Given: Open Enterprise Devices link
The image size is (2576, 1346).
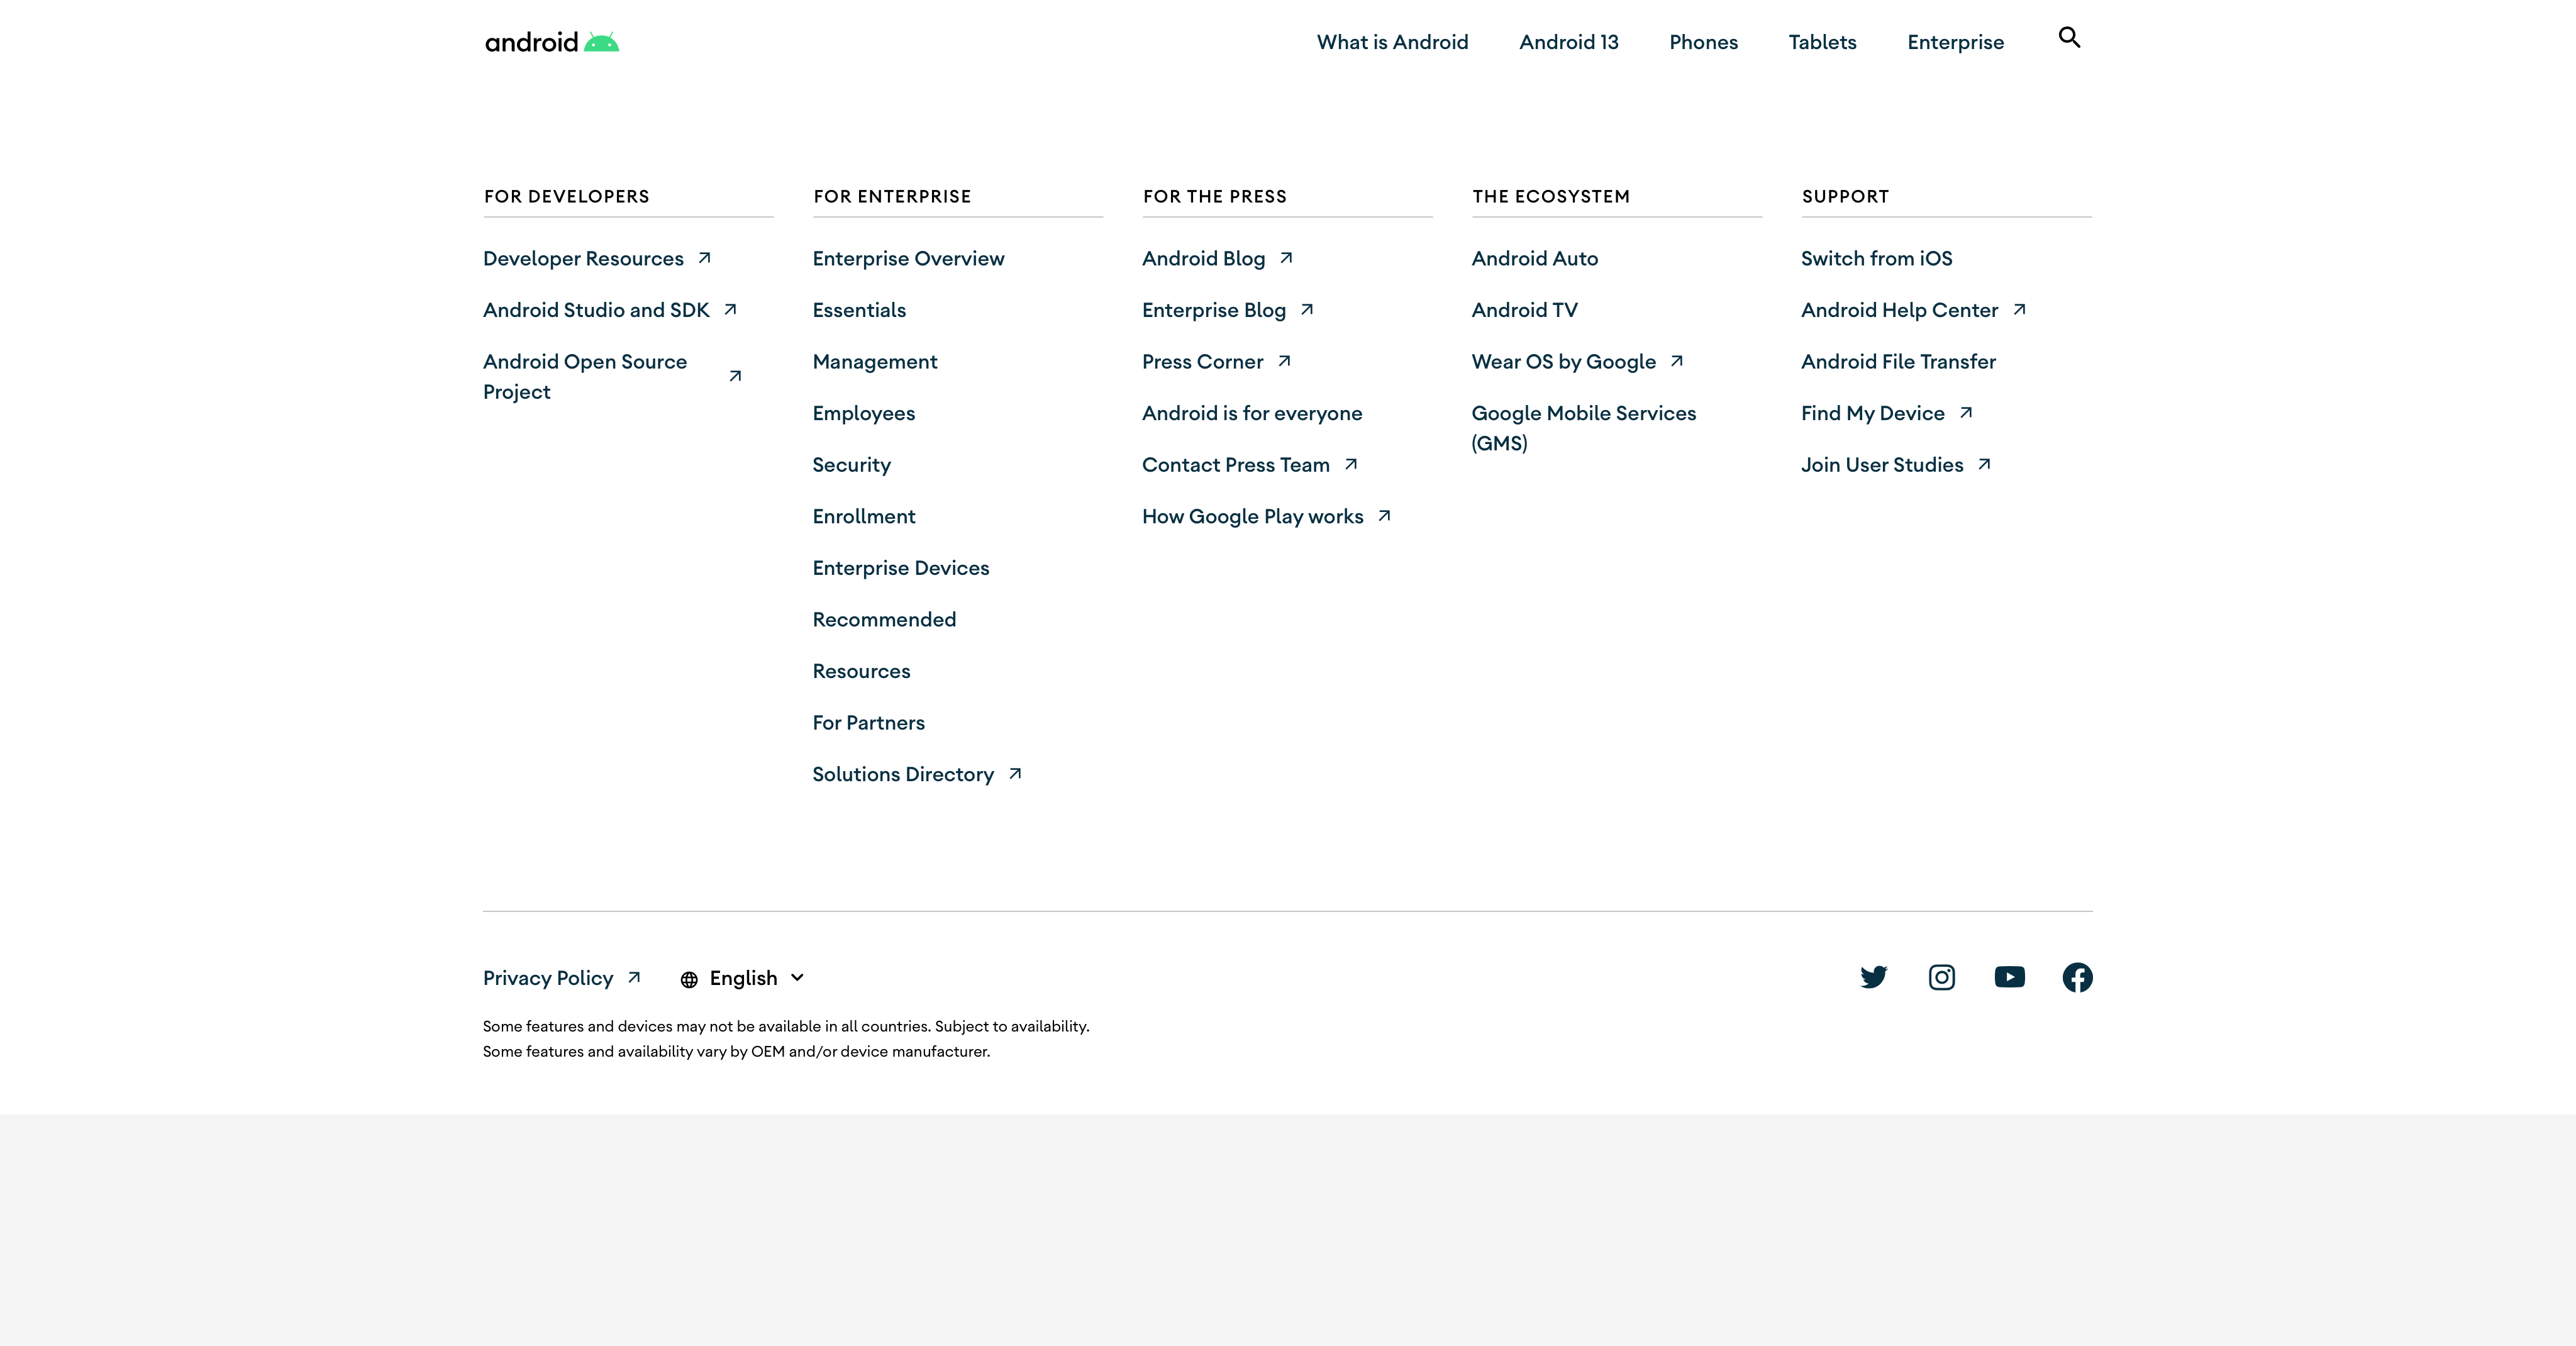Looking at the screenshot, I should (901, 568).
